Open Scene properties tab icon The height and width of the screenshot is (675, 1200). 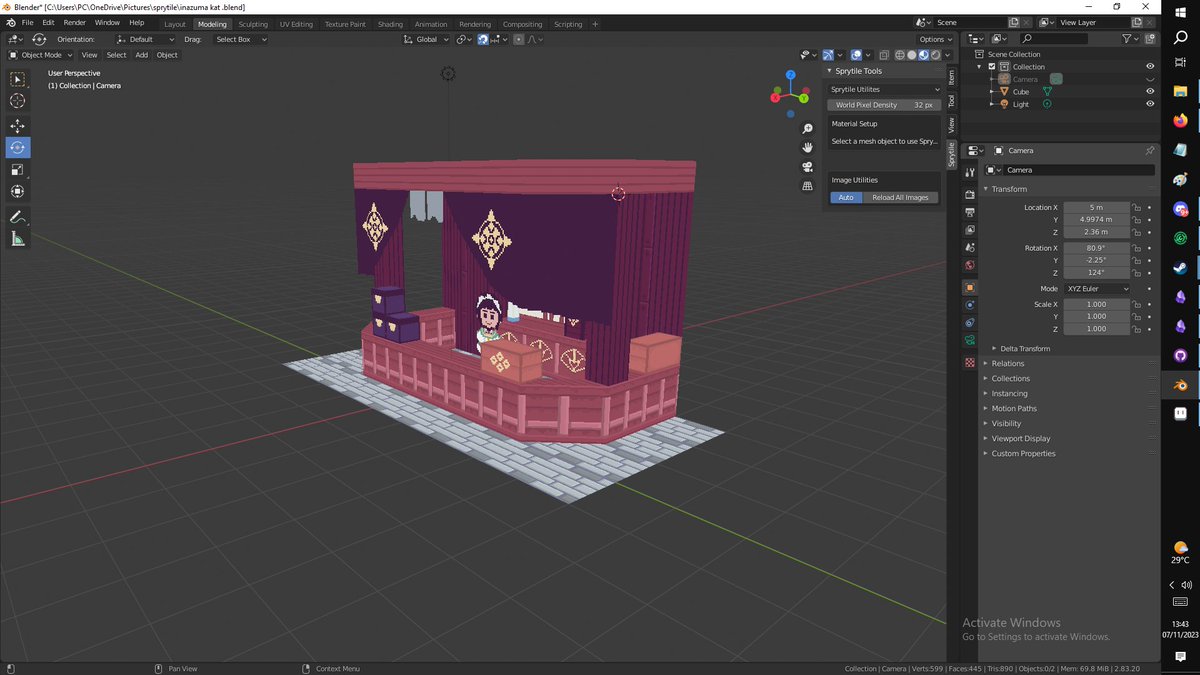969,247
